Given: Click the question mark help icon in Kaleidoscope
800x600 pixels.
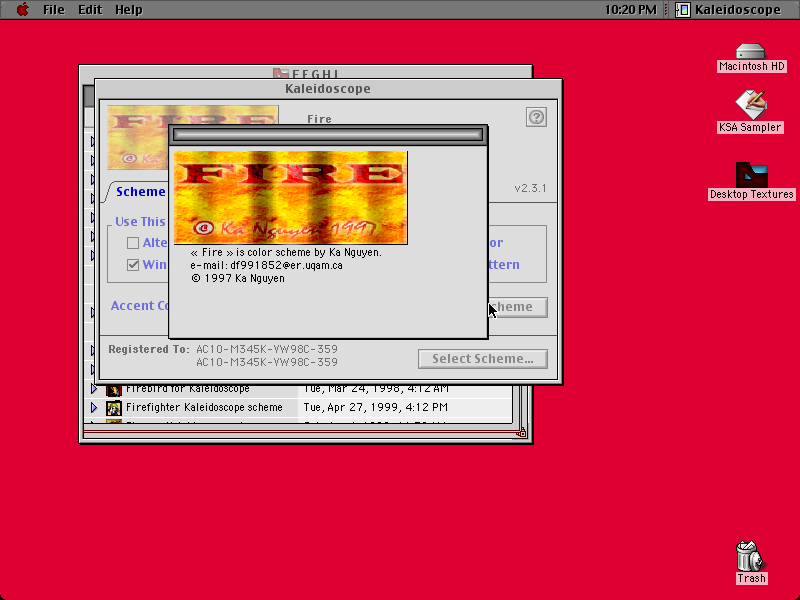Looking at the screenshot, I should pos(536,117).
